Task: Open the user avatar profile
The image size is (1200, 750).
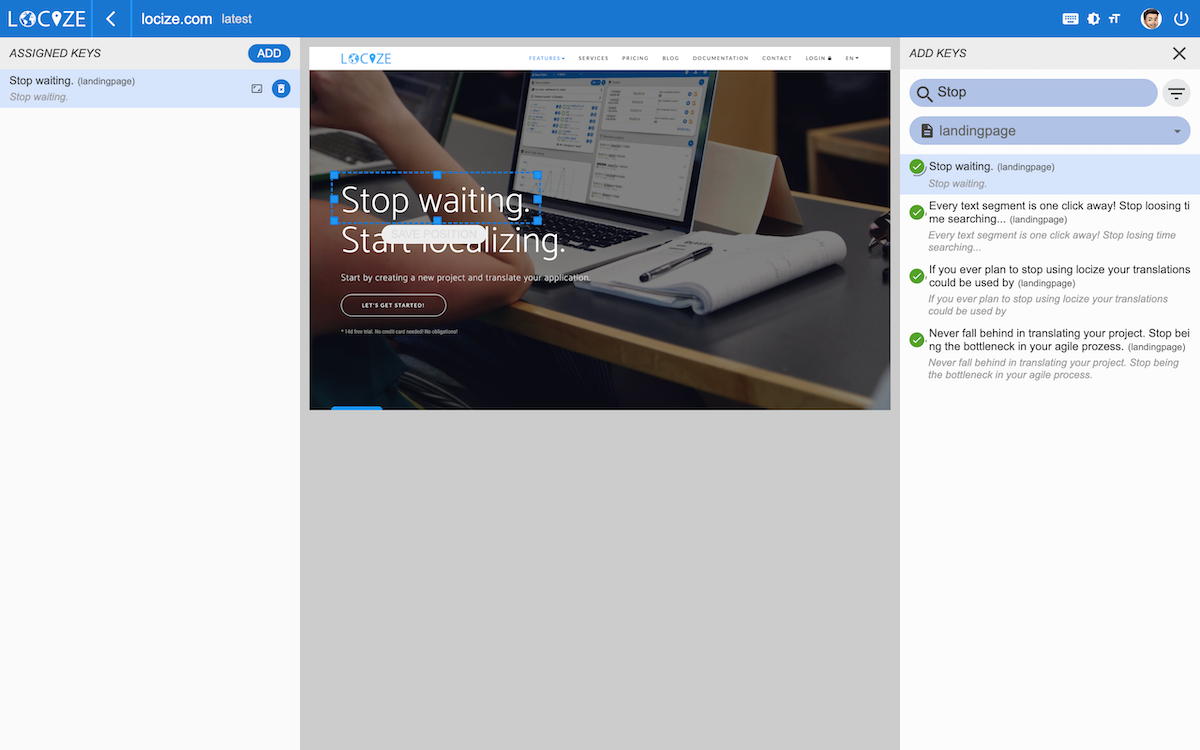Action: [x=1151, y=19]
